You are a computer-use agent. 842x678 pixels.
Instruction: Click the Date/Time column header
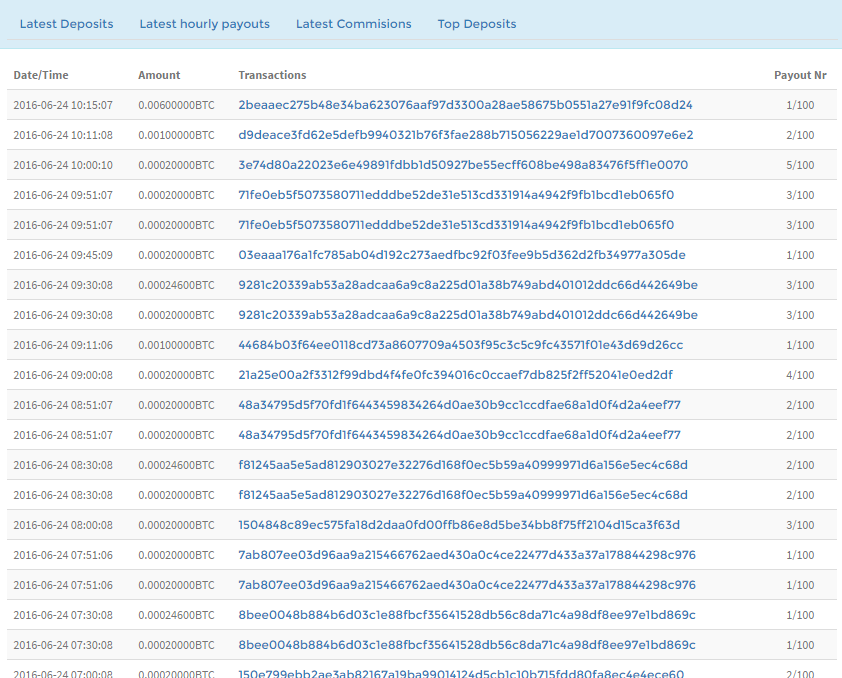tap(41, 75)
